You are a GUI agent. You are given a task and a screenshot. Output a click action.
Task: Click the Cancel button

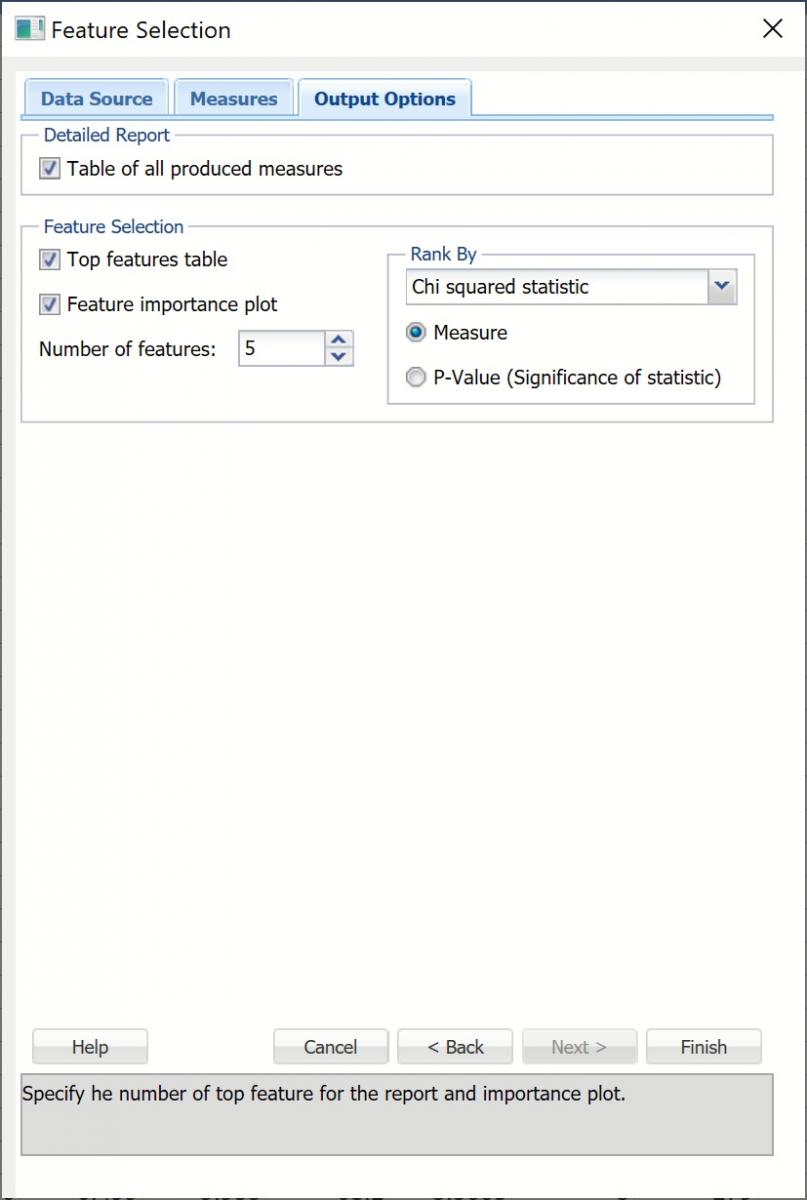(330, 1047)
